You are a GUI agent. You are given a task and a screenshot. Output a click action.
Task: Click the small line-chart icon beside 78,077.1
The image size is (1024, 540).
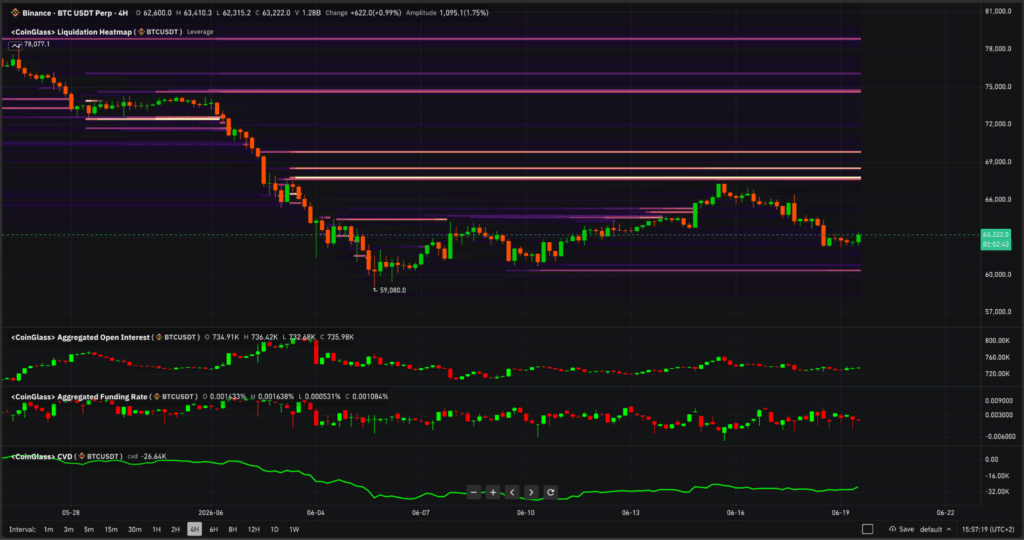pos(16,44)
